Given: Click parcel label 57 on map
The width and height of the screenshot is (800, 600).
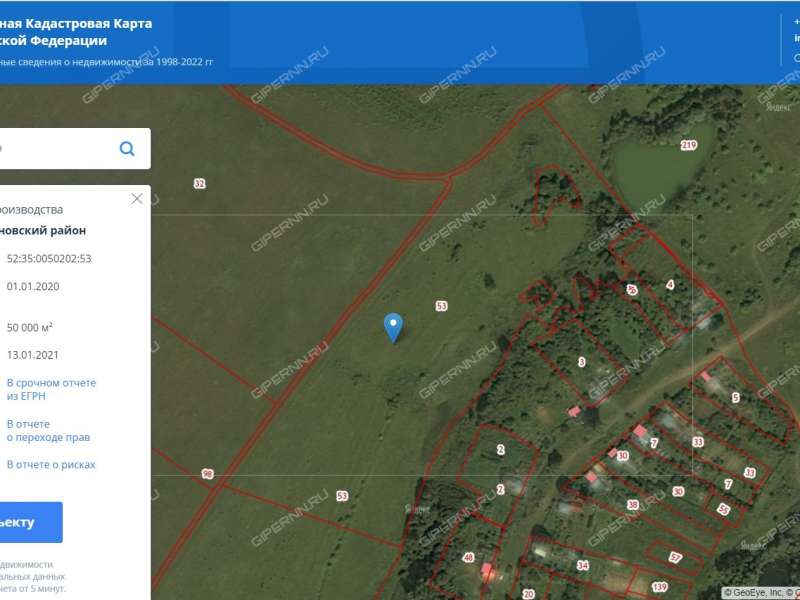Looking at the screenshot, I should coord(675,557).
